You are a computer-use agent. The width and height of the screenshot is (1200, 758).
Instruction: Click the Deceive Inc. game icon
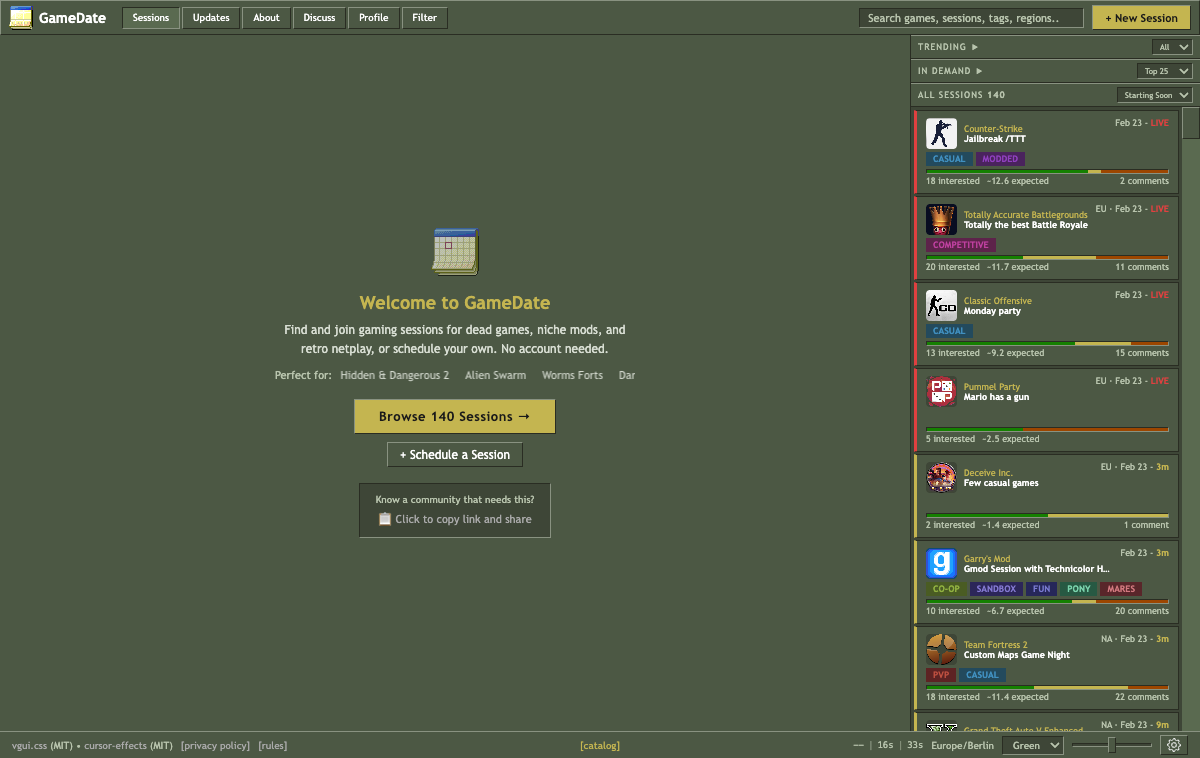pyautogui.click(x=941, y=477)
